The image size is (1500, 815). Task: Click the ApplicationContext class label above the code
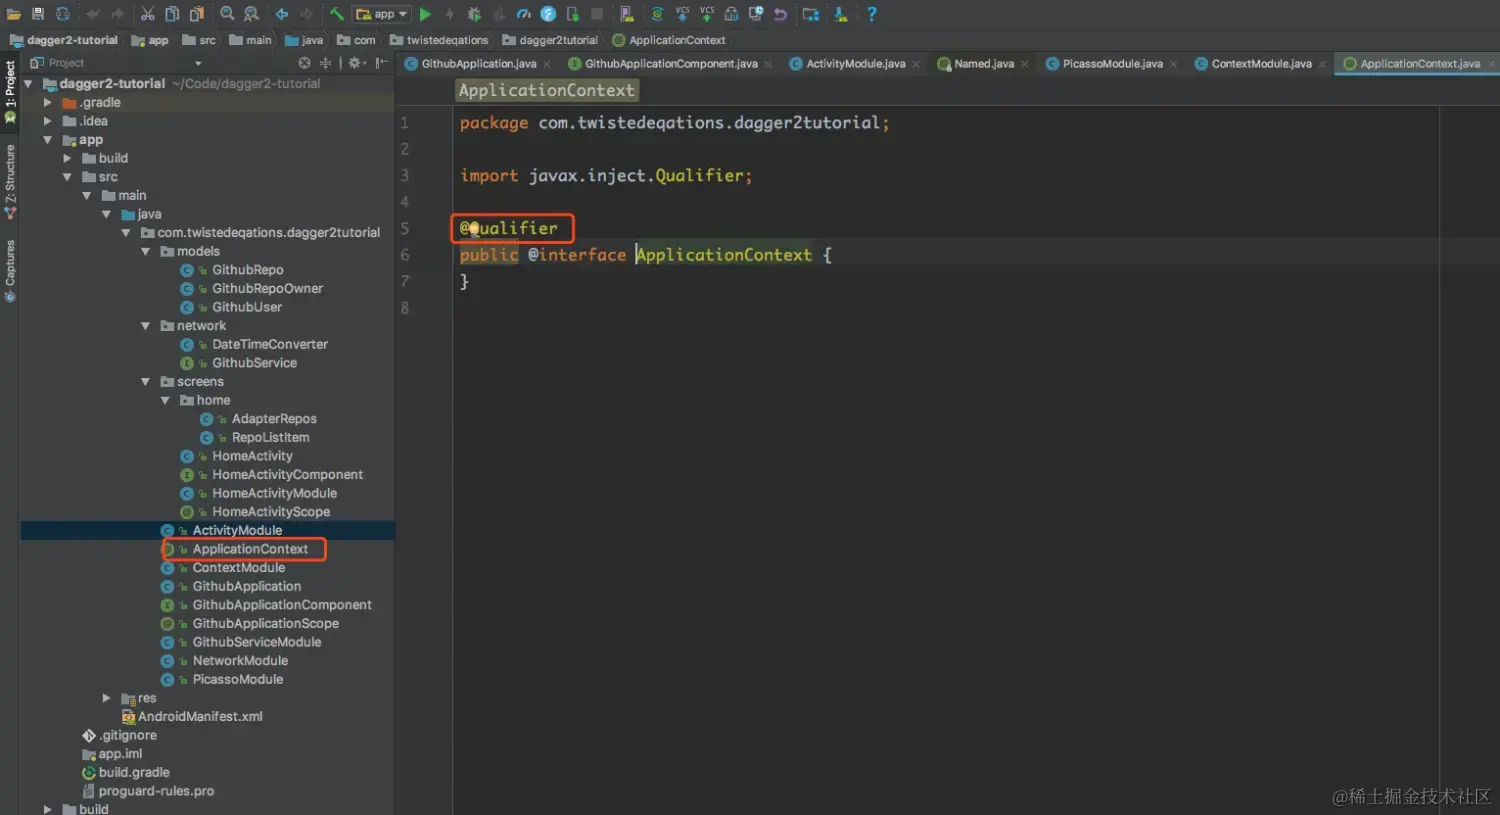pos(546,90)
